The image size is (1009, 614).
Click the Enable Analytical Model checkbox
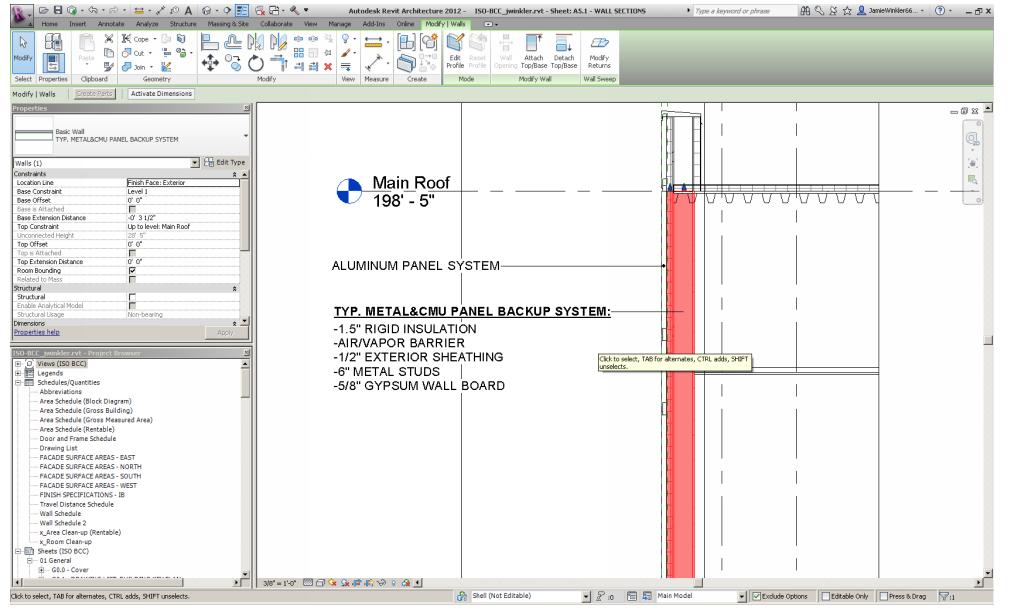[x=132, y=306]
